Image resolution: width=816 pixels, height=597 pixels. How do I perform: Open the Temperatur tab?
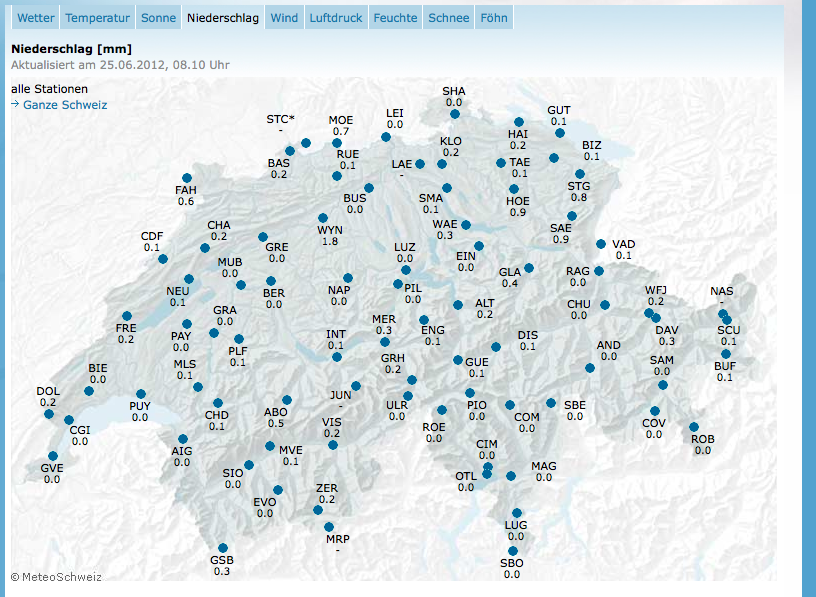coord(98,18)
